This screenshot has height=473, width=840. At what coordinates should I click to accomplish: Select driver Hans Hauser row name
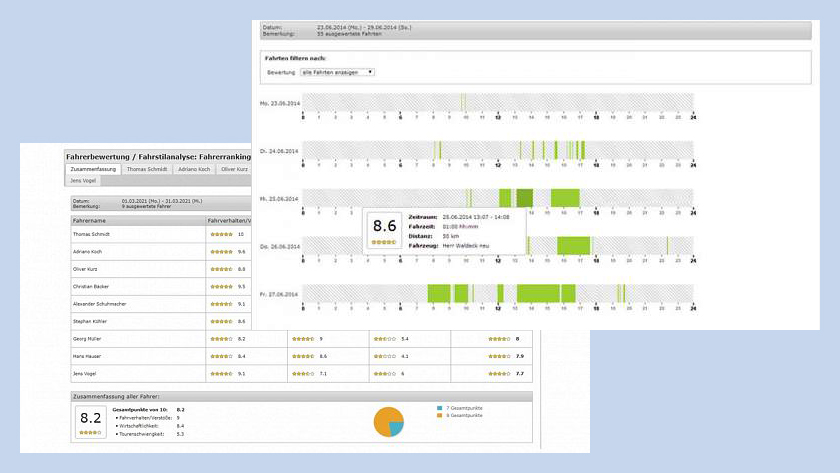87,356
